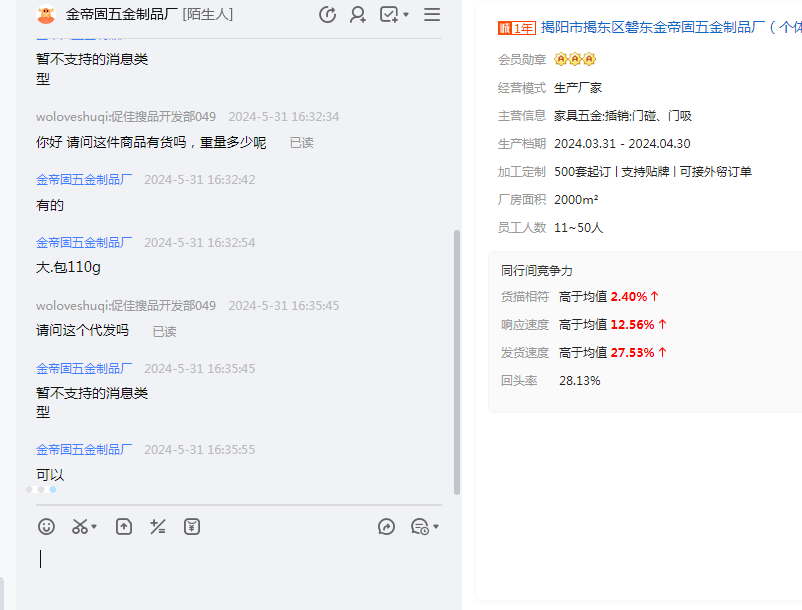Click the refresh clock icon in header
This screenshot has height=610, width=802.
(327, 15)
